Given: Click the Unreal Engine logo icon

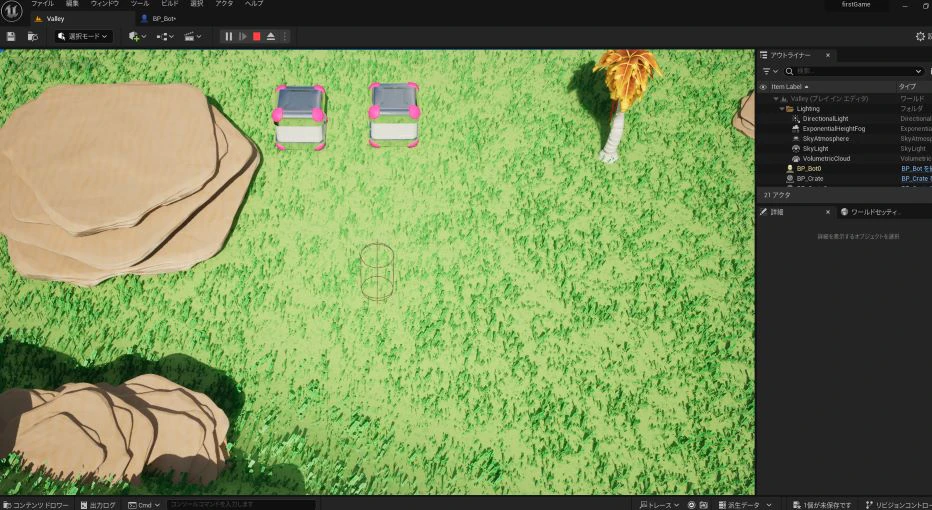Looking at the screenshot, I should tap(12, 11).
